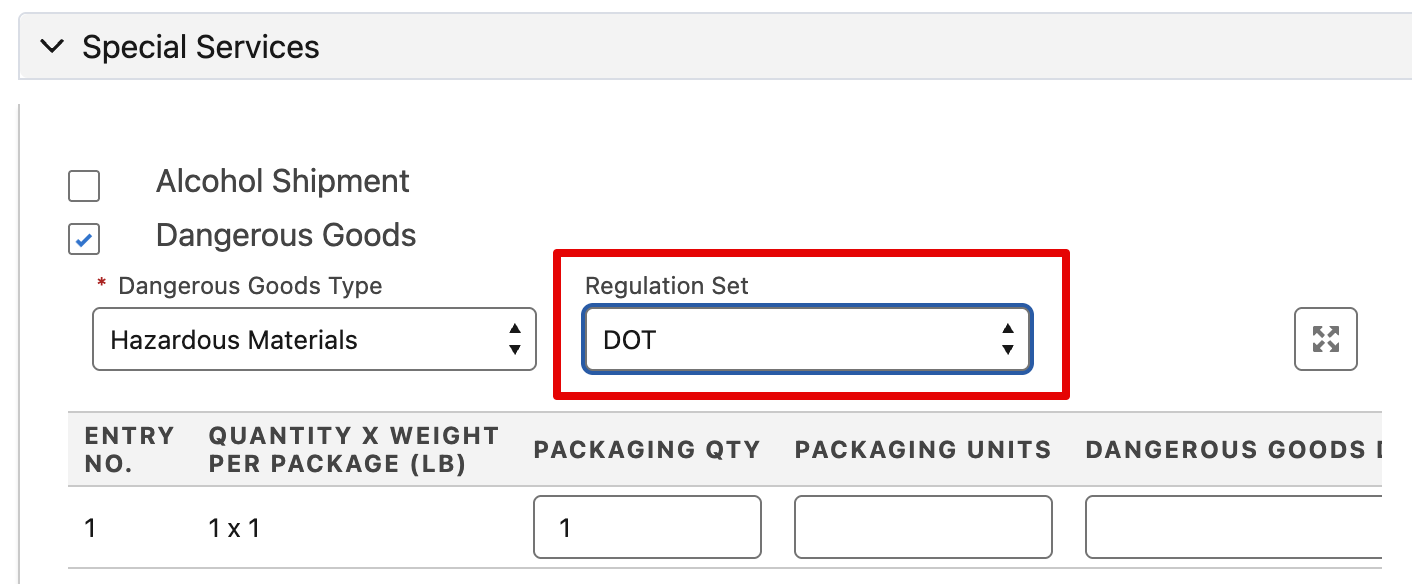Click the Alcohol Shipment label text
The width and height of the screenshot is (1412, 584).
pyautogui.click(x=283, y=181)
